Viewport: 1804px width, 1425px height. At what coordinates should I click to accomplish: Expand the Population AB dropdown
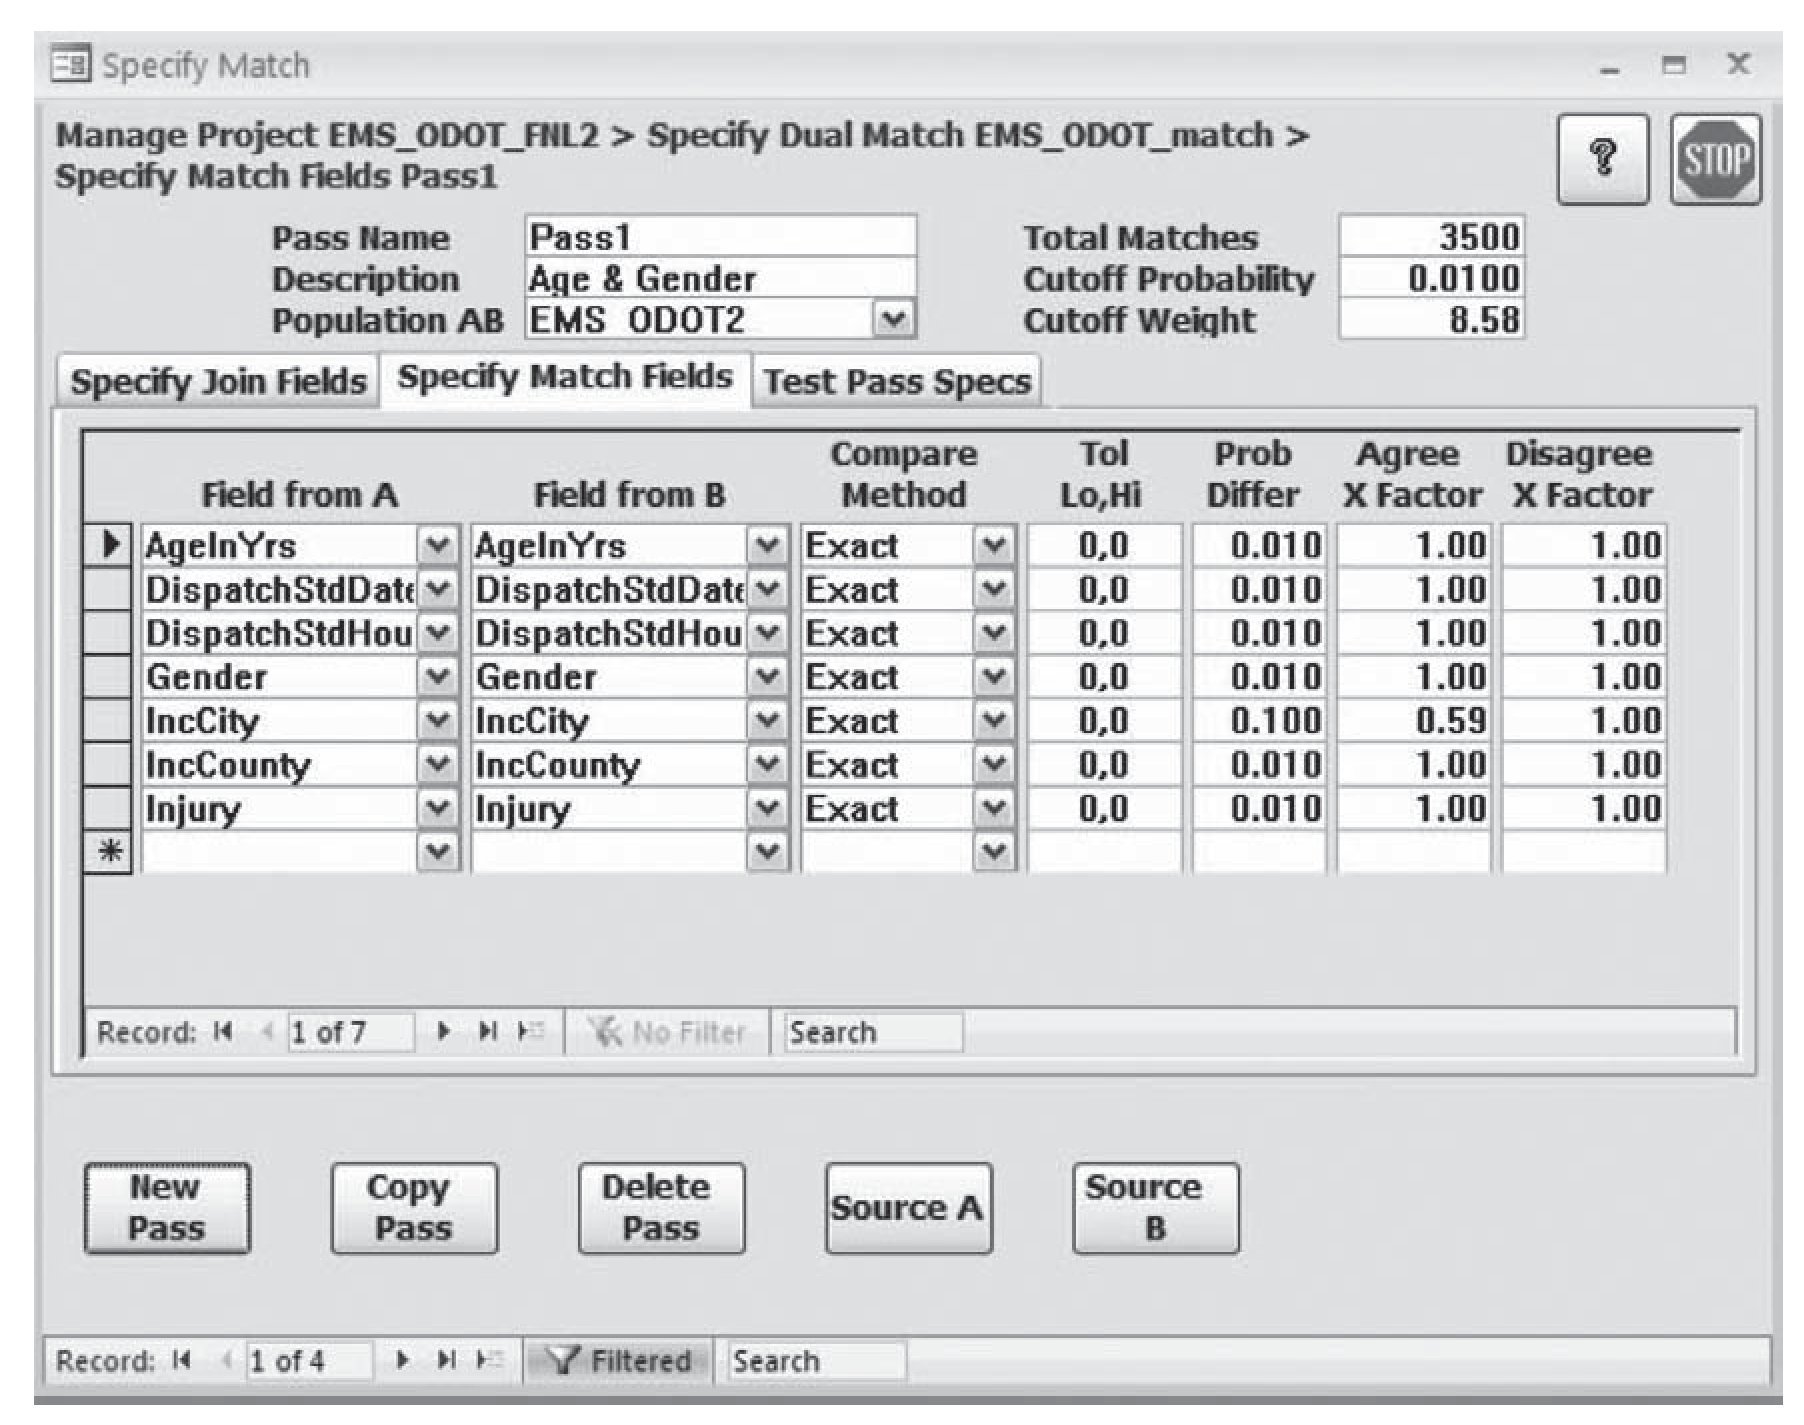(x=893, y=320)
